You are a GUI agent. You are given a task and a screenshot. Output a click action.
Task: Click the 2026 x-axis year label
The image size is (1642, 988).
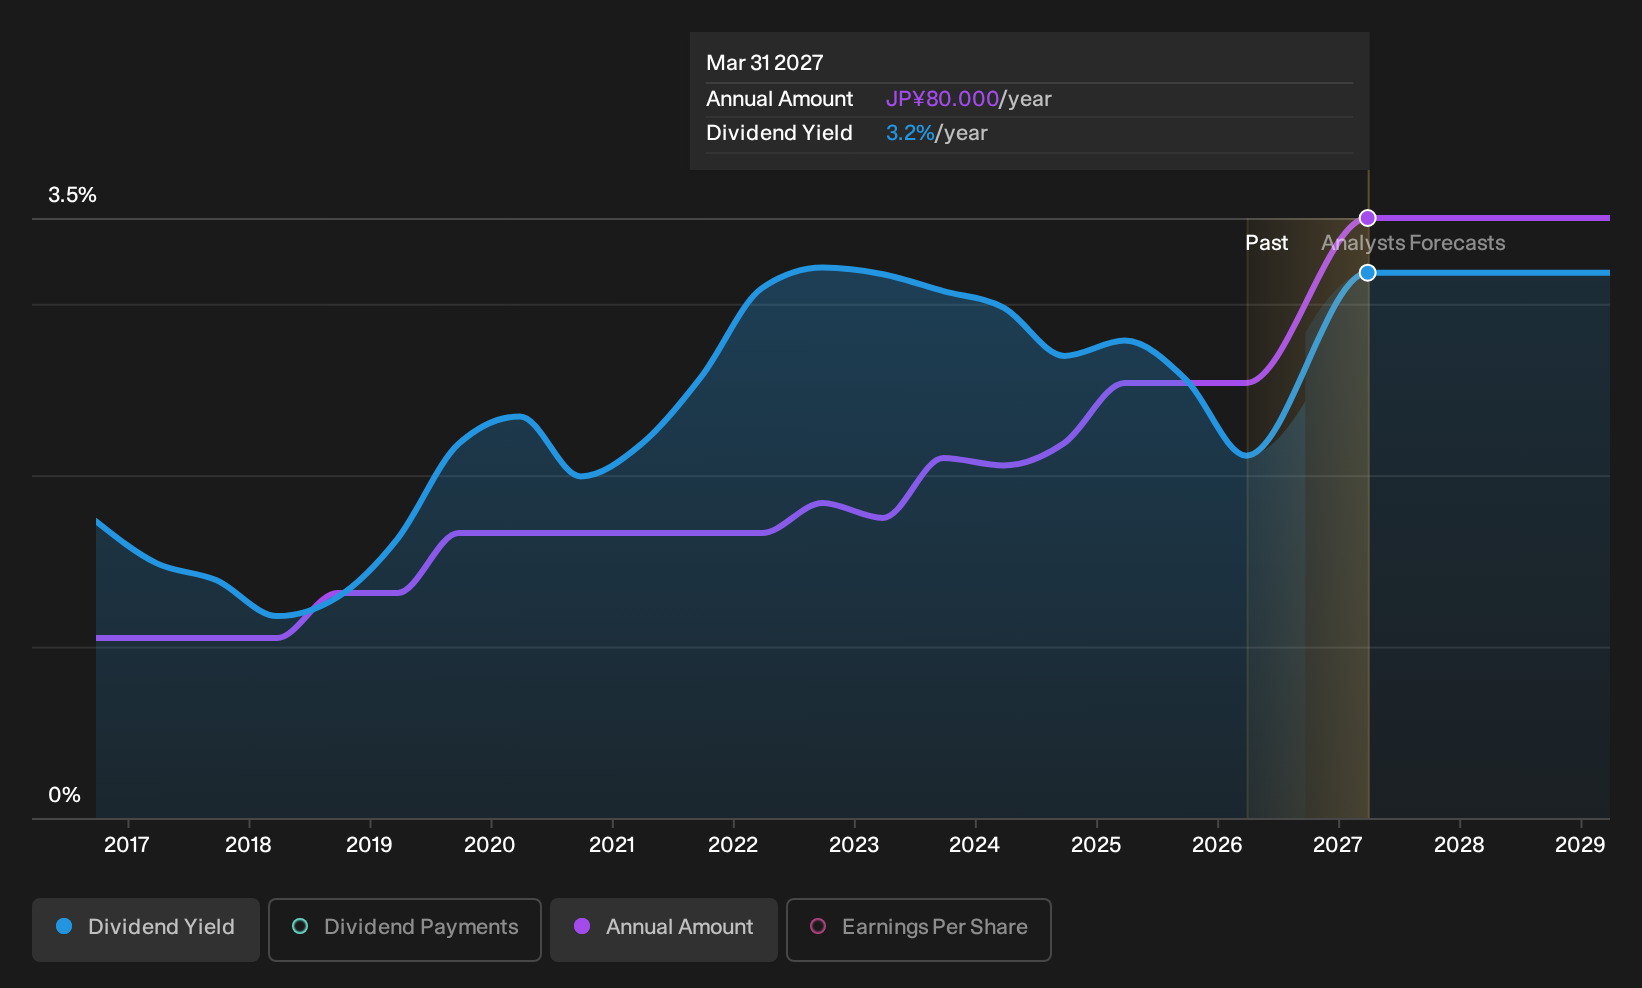click(x=1217, y=845)
